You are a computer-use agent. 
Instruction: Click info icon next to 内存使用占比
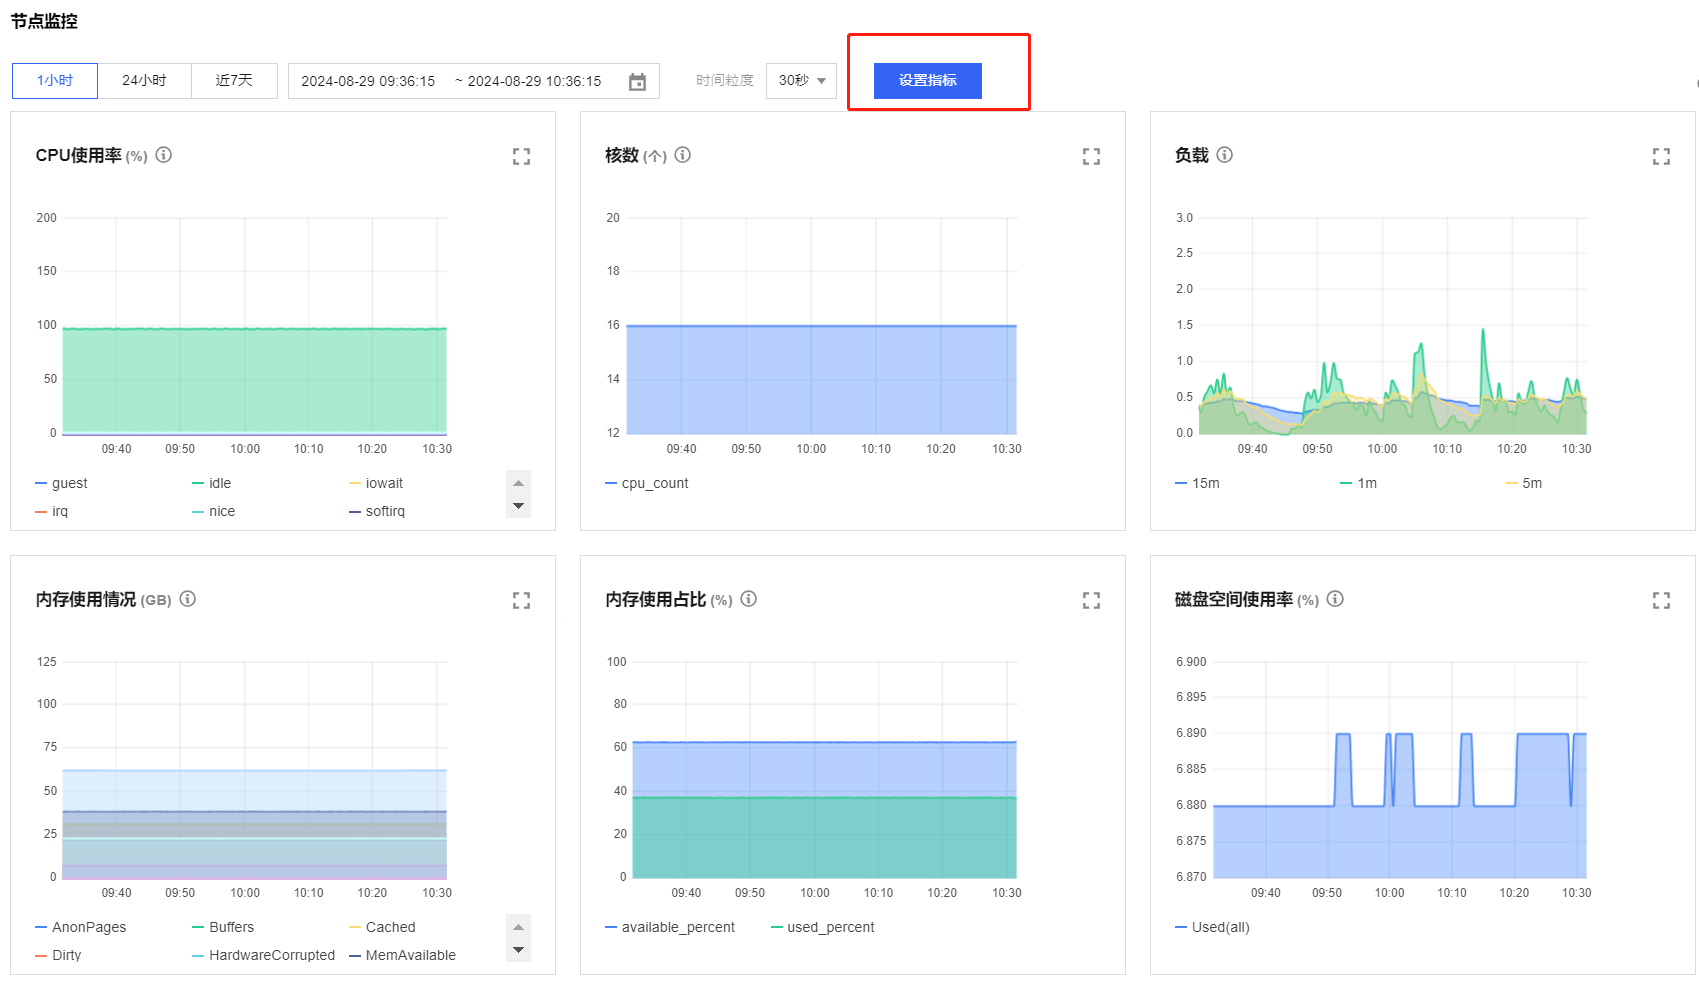748,599
